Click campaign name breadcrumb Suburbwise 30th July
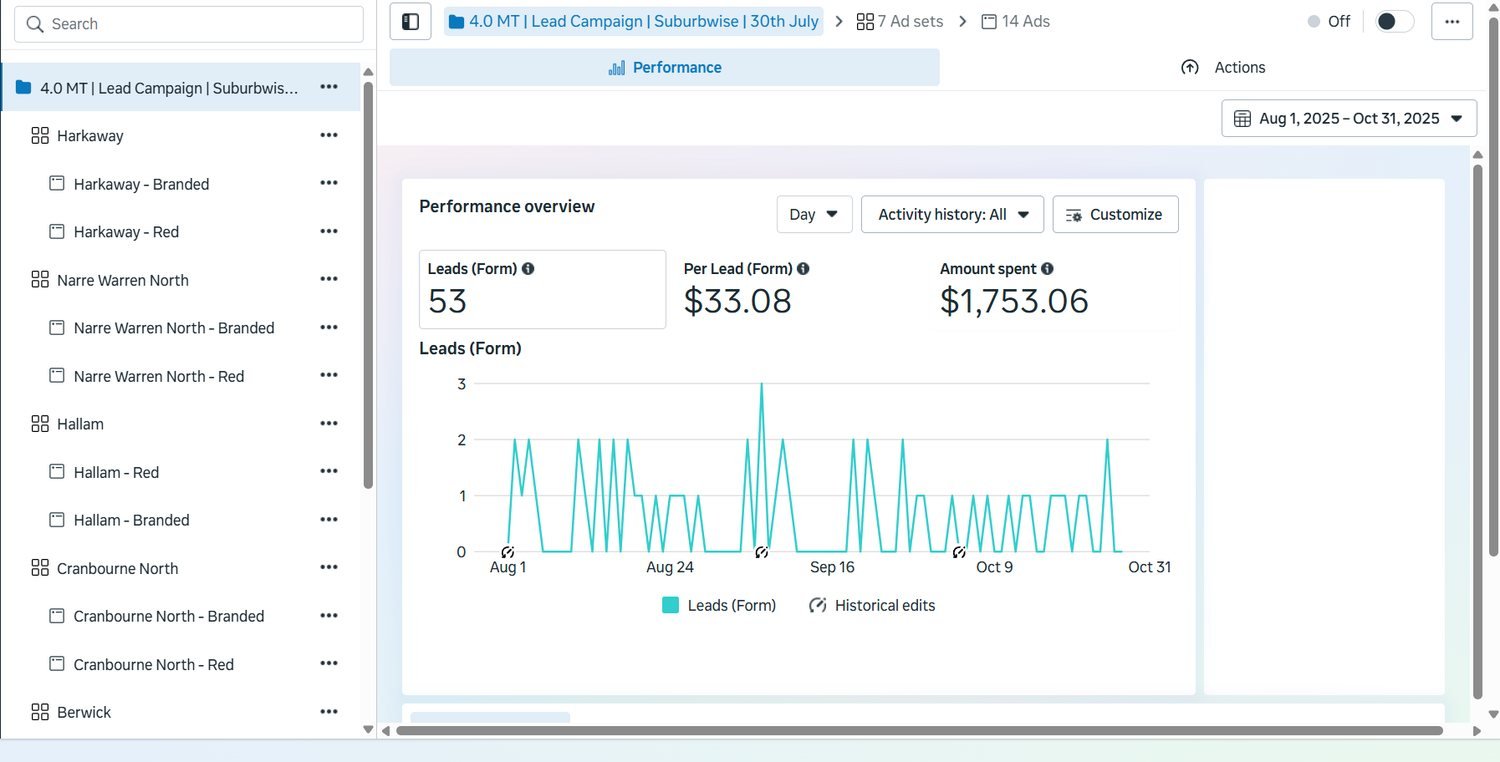Viewport: 1500px width, 762px height. tap(634, 21)
